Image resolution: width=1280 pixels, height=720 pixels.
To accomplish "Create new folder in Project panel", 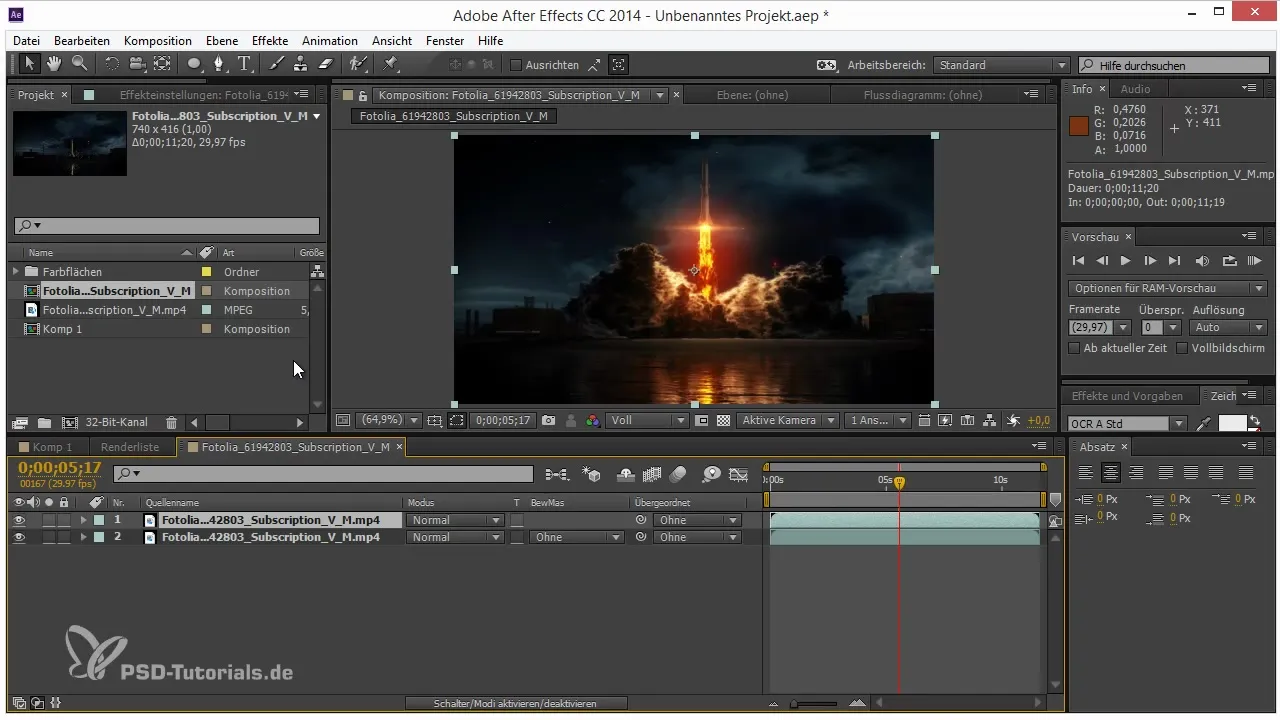I will point(44,423).
